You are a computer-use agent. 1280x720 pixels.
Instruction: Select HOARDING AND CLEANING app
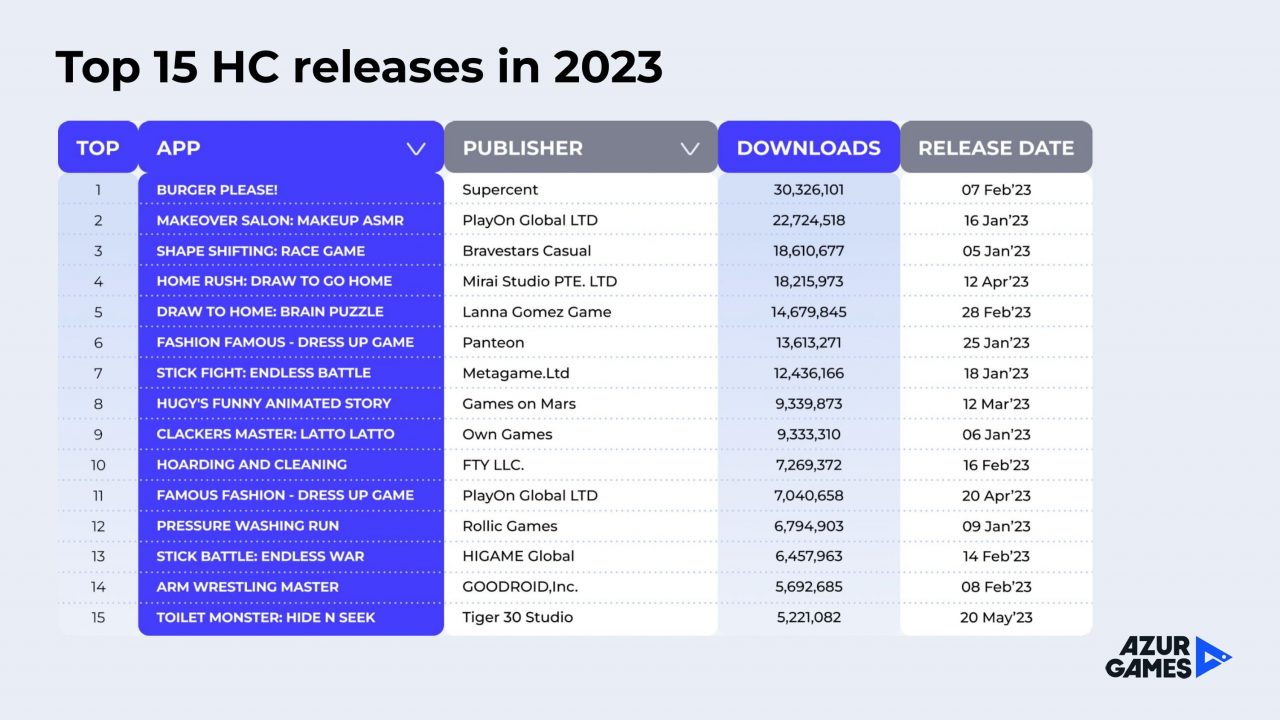point(252,465)
